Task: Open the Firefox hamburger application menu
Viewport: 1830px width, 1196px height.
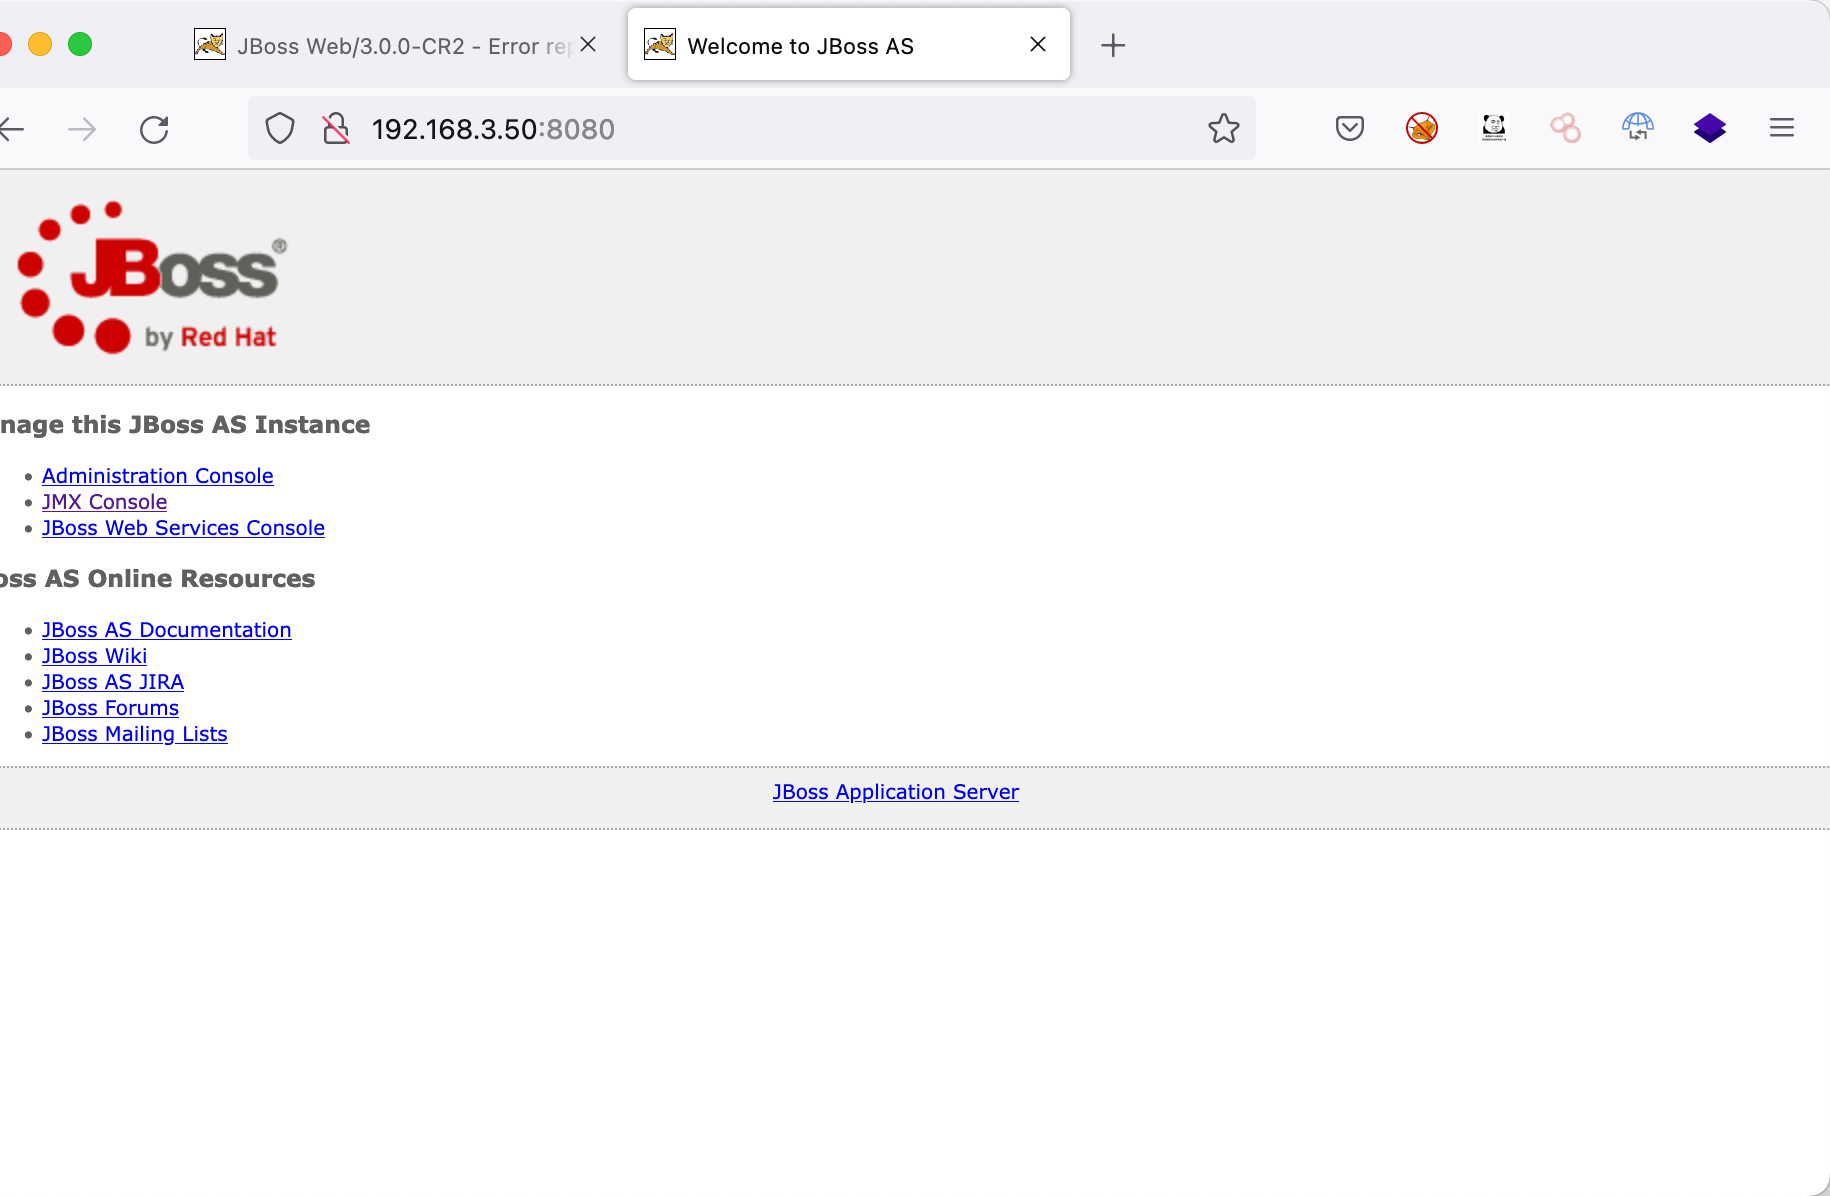Action: pos(1781,128)
